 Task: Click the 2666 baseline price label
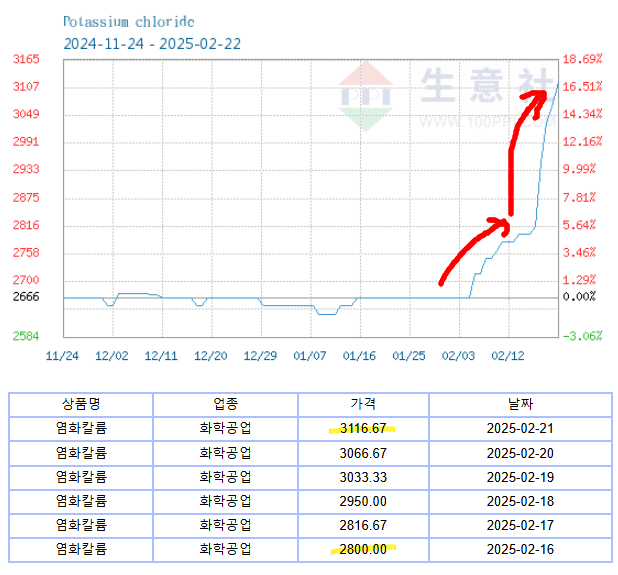point(26,296)
